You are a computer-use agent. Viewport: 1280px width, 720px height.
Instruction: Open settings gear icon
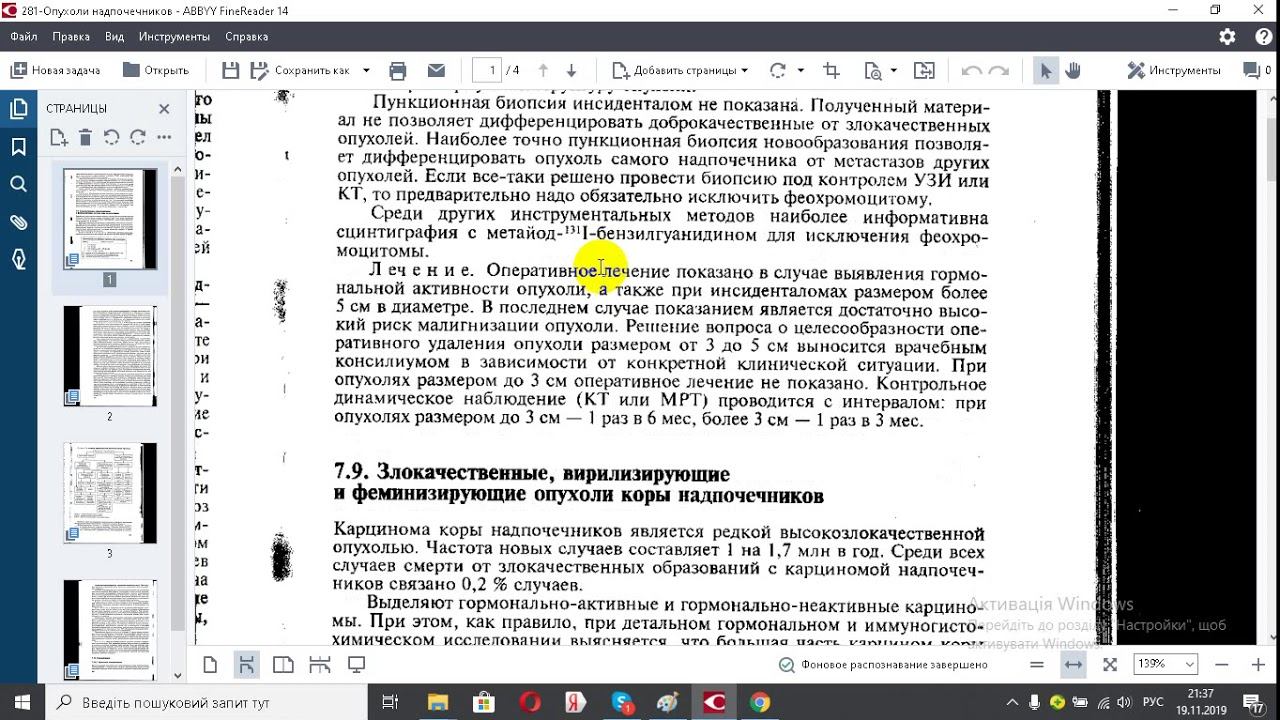[1228, 37]
